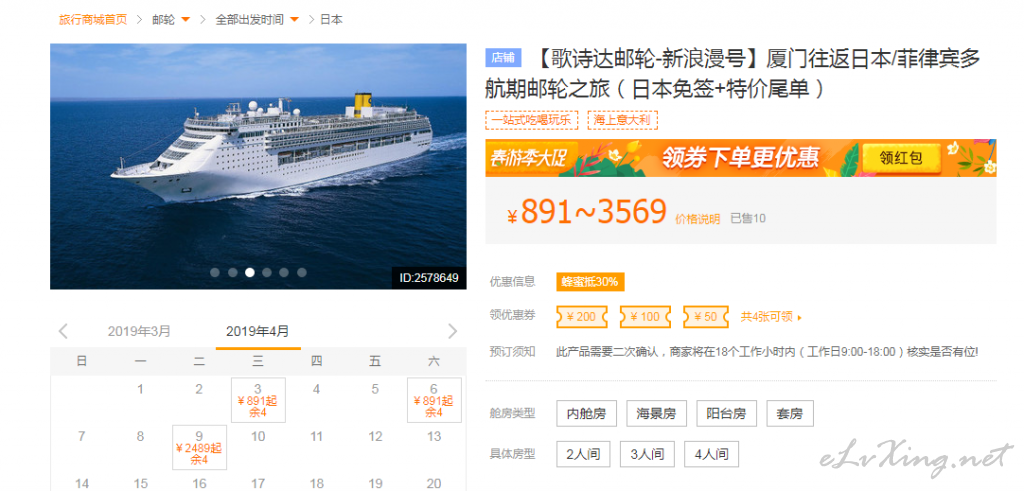Screen dimensions: 1024x491
Task: Click the 海上意大利 tag
Action: coord(622,120)
